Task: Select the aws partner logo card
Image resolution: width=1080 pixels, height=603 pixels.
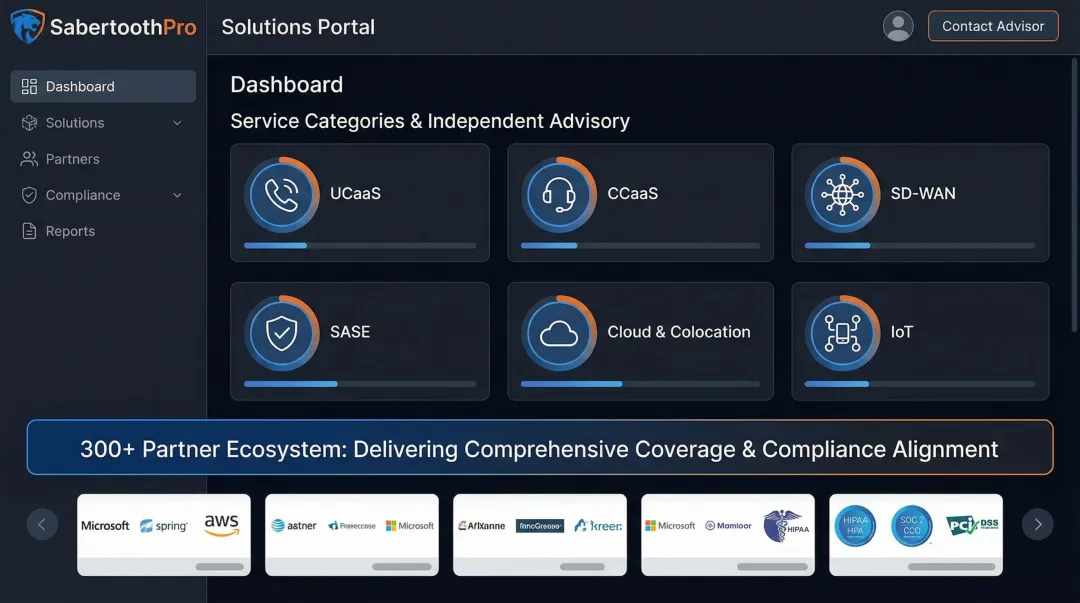Action: coord(222,524)
